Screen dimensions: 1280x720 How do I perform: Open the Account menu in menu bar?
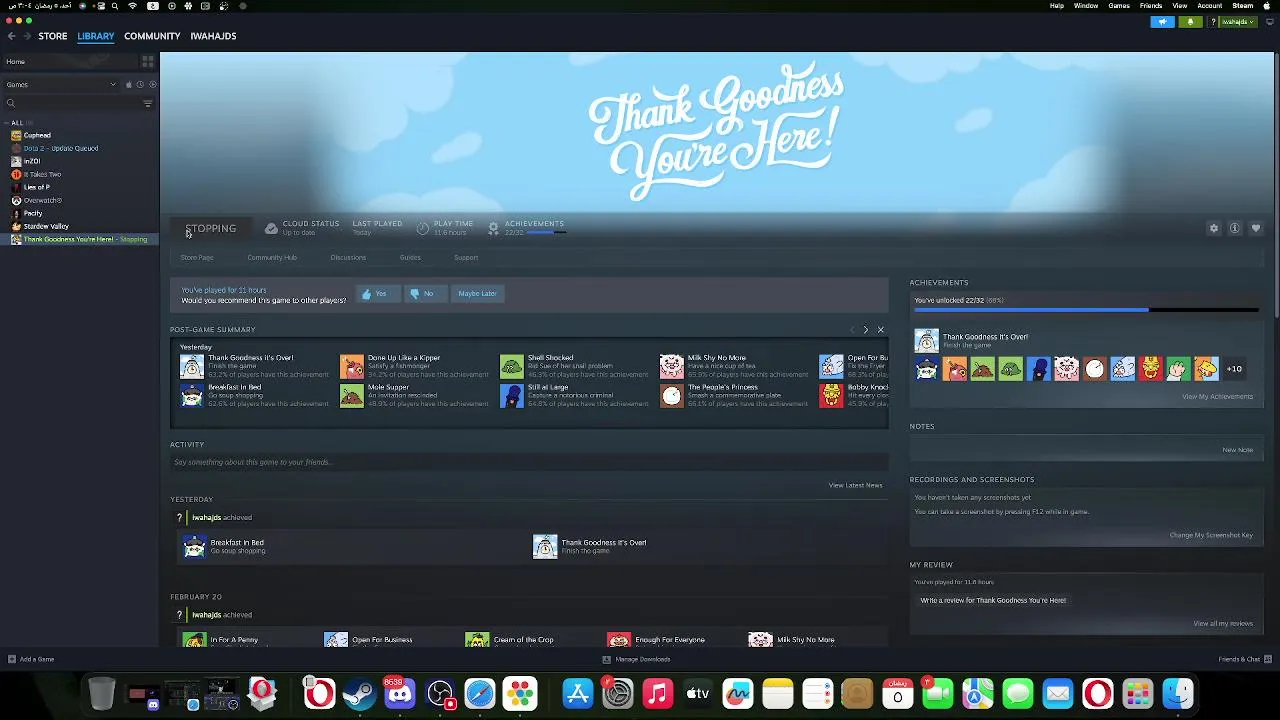coord(1210,6)
